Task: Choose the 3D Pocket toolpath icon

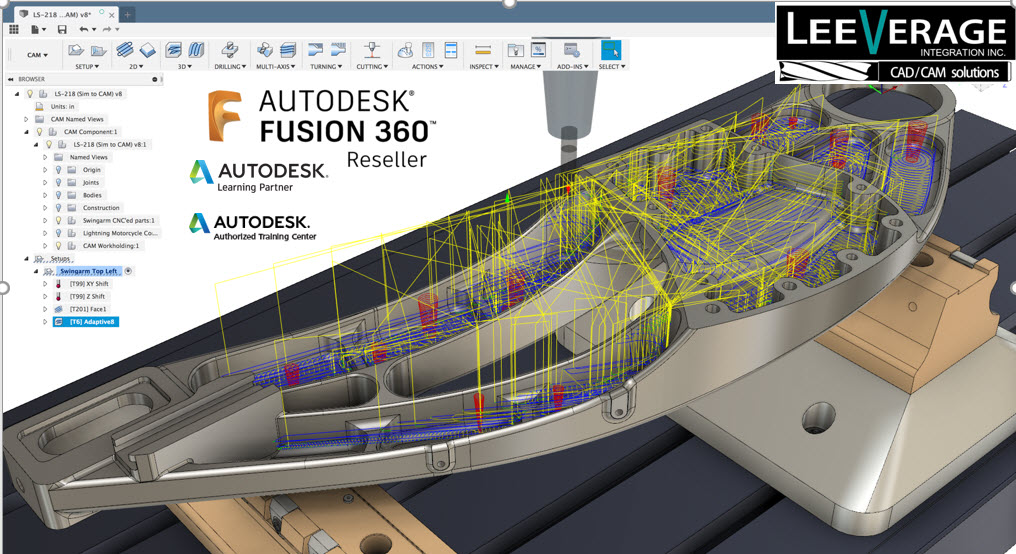Action: click(196, 50)
